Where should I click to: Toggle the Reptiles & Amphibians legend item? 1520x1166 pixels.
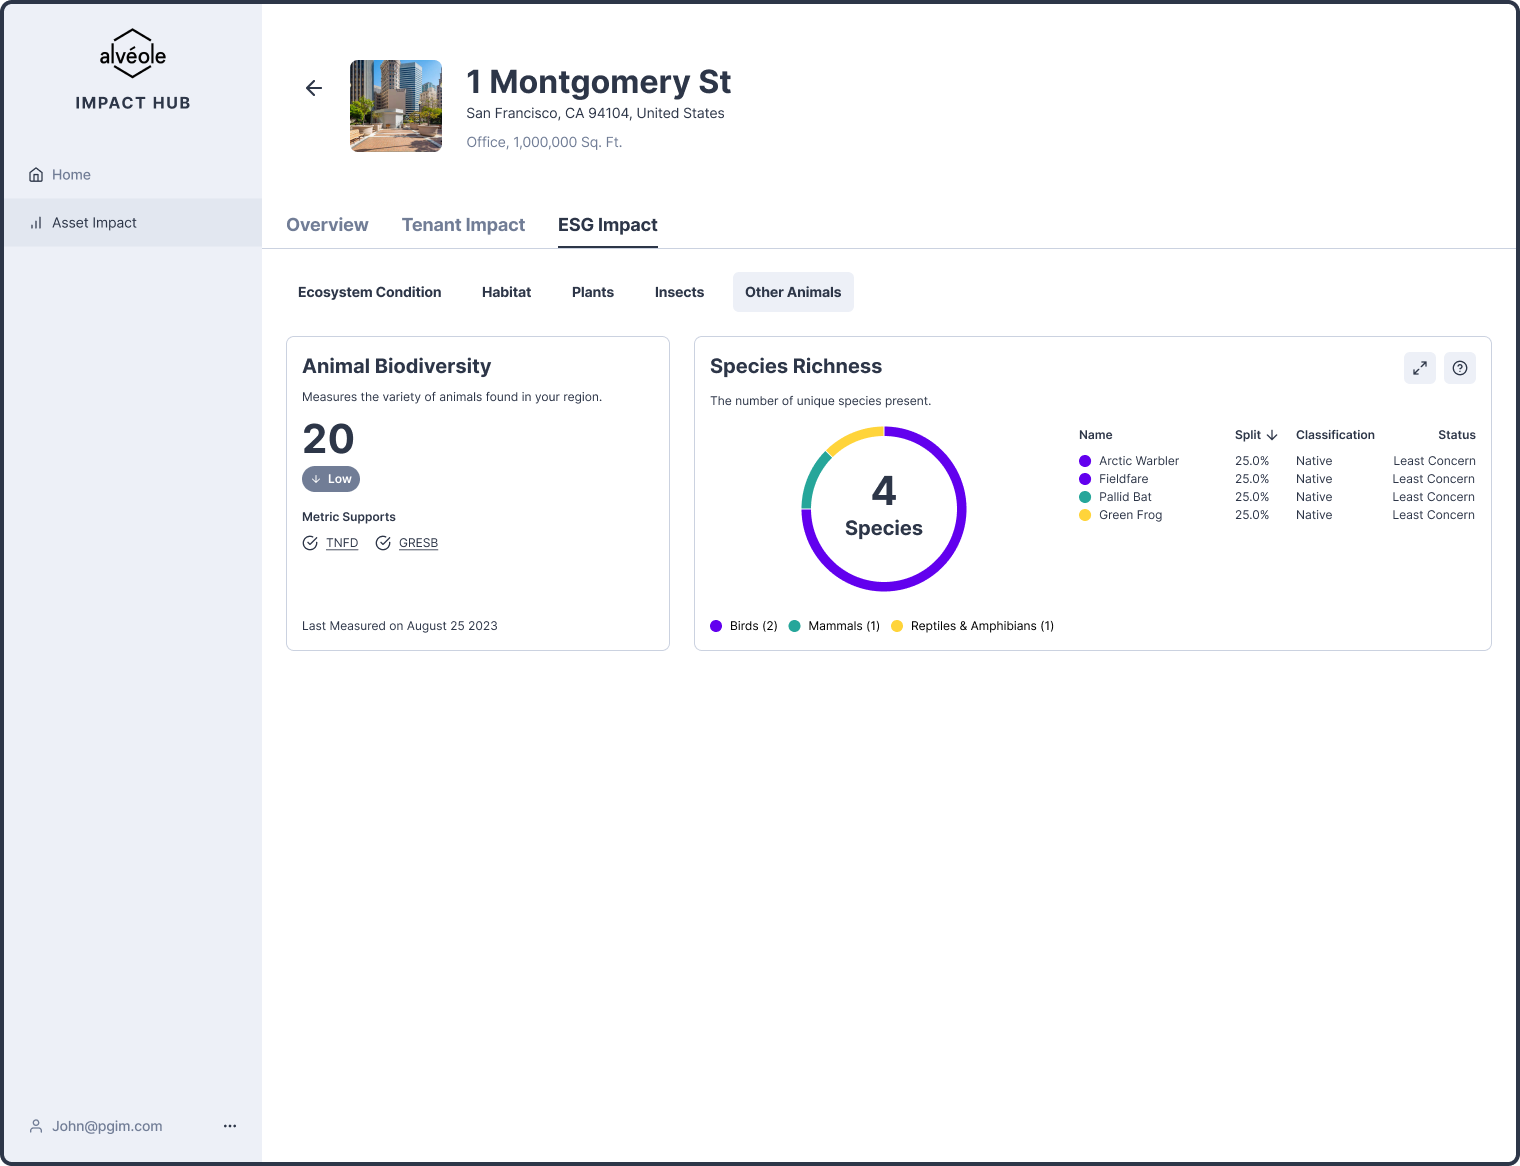coord(970,625)
